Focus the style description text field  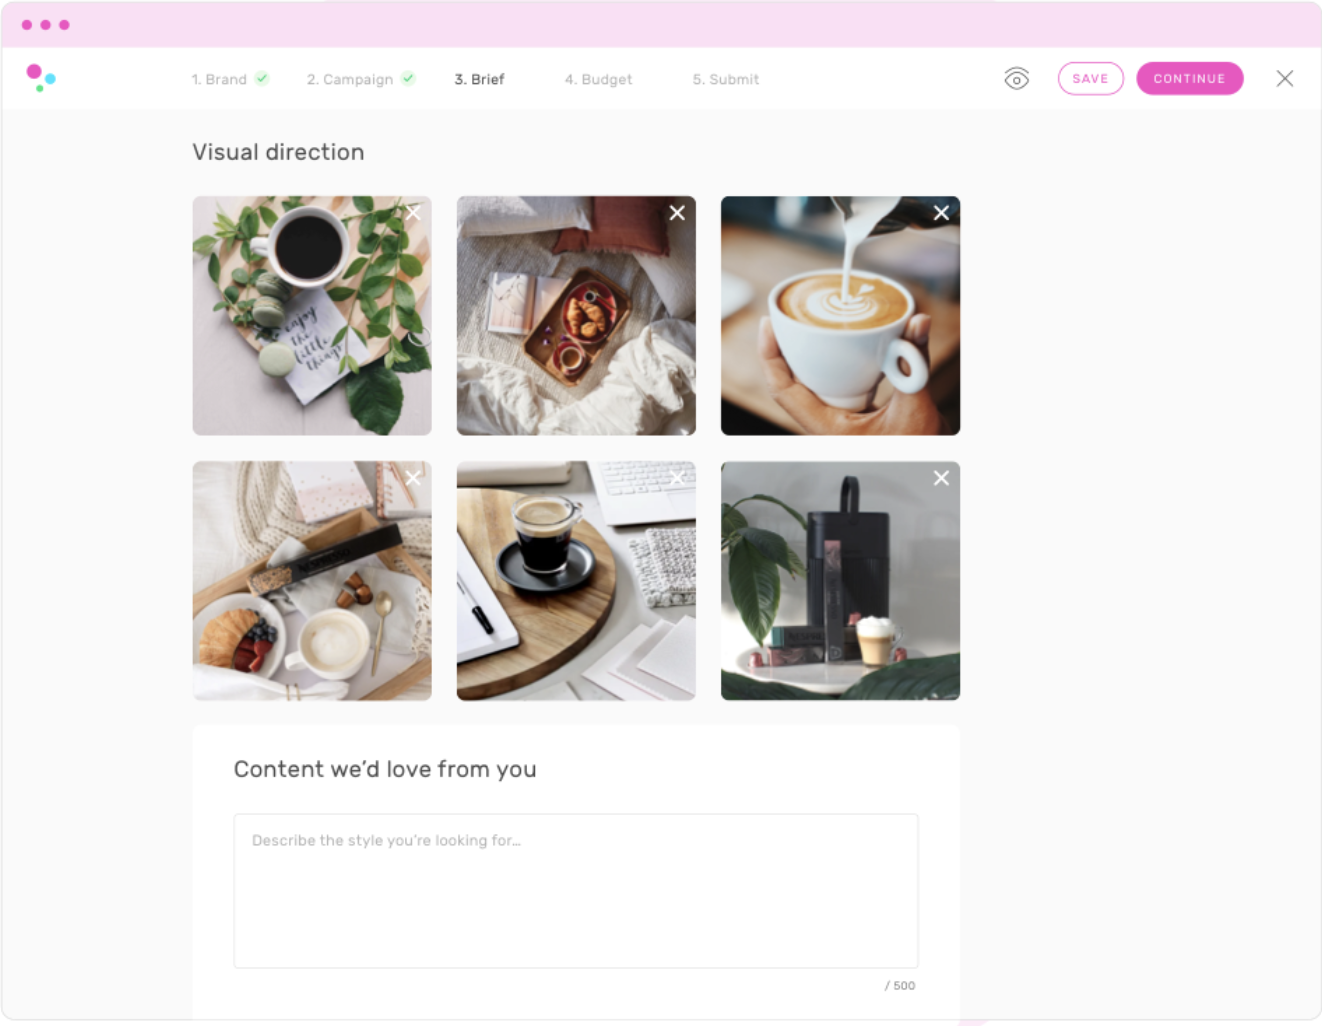pyautogui.click(x=576, y=891)
